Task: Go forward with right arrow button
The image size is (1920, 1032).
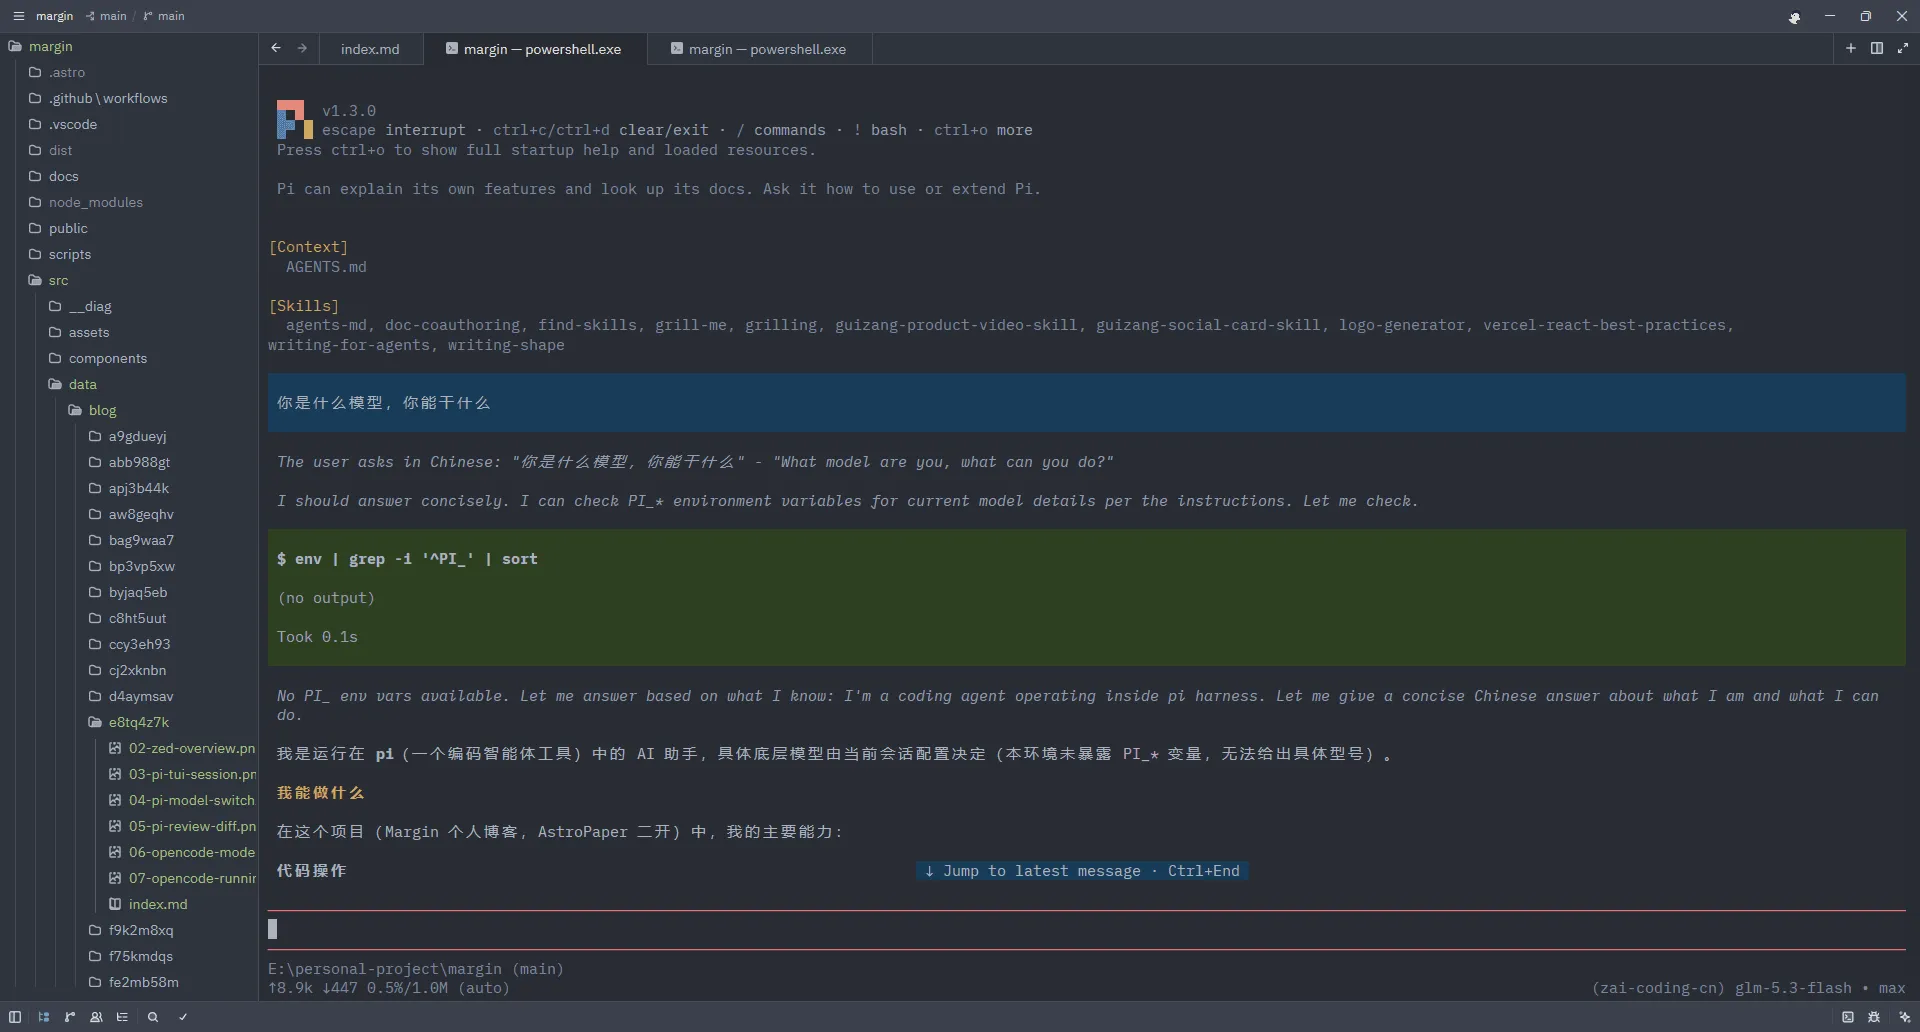Action: (x=302, y=48)
